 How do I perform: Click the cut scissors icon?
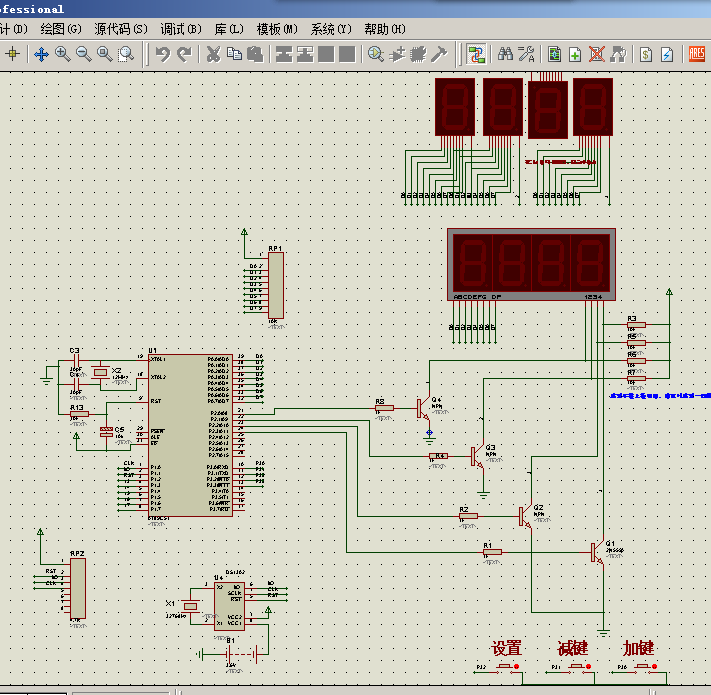[x=213, y=54]
